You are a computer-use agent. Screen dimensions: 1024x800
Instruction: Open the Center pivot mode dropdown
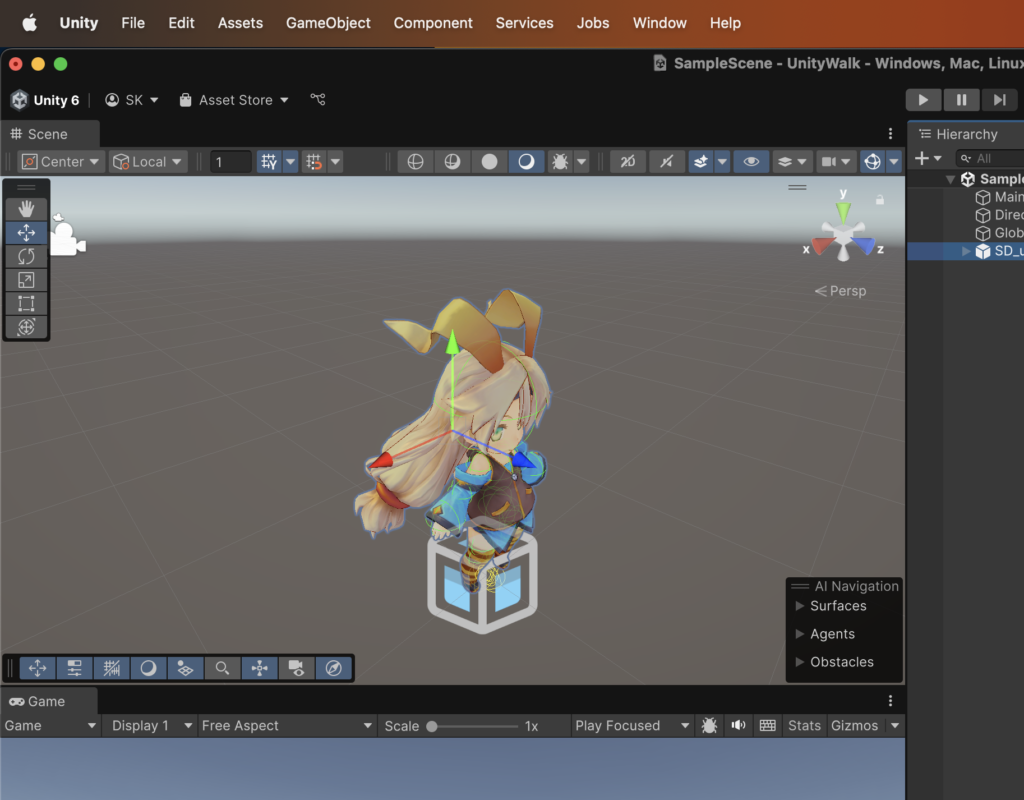point(61,161)
